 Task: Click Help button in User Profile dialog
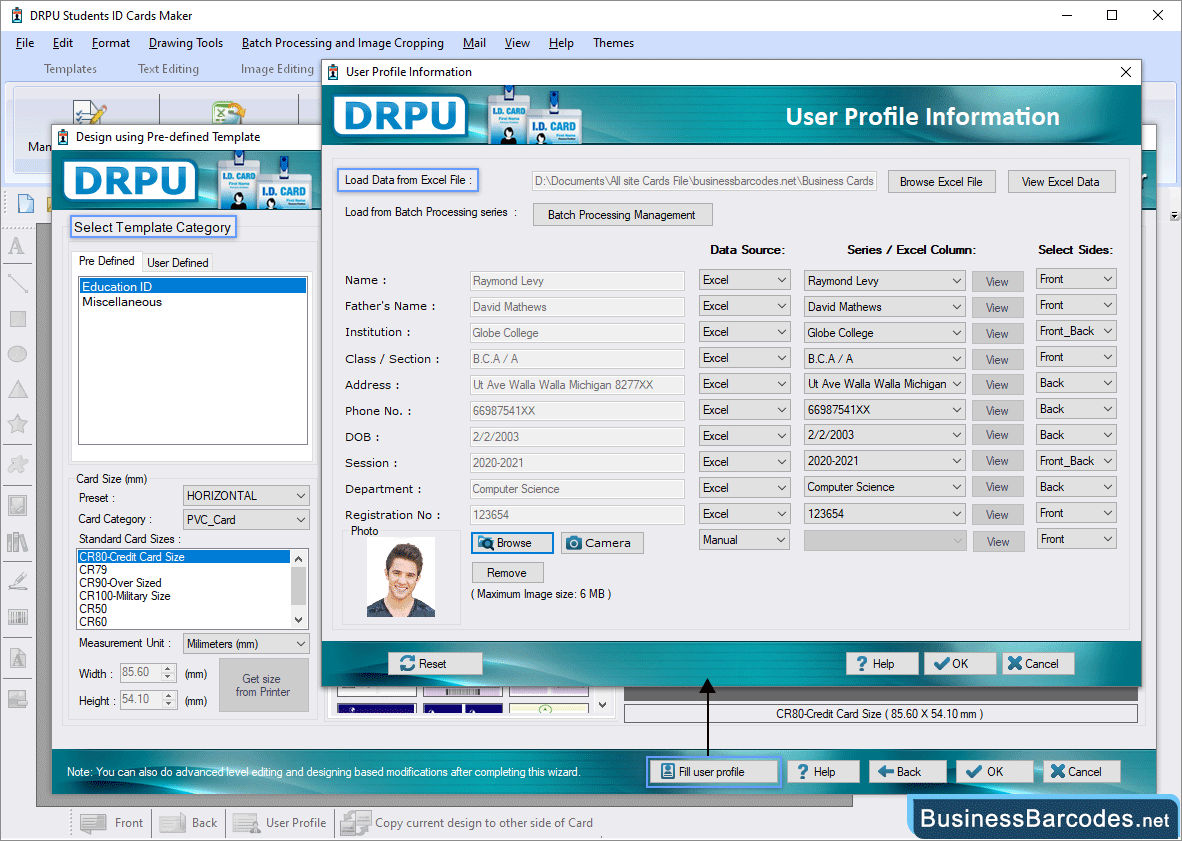pyautogui.click(x=882, y=663)
